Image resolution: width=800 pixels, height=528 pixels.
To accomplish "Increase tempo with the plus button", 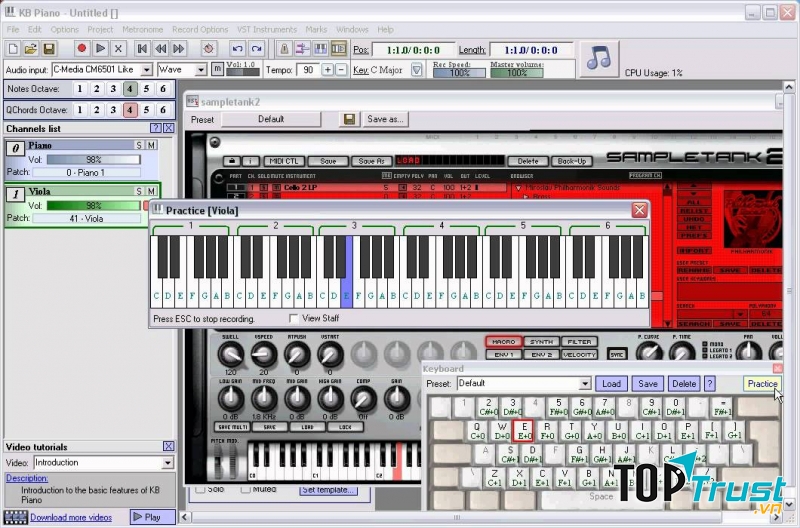I will (328, 70).
